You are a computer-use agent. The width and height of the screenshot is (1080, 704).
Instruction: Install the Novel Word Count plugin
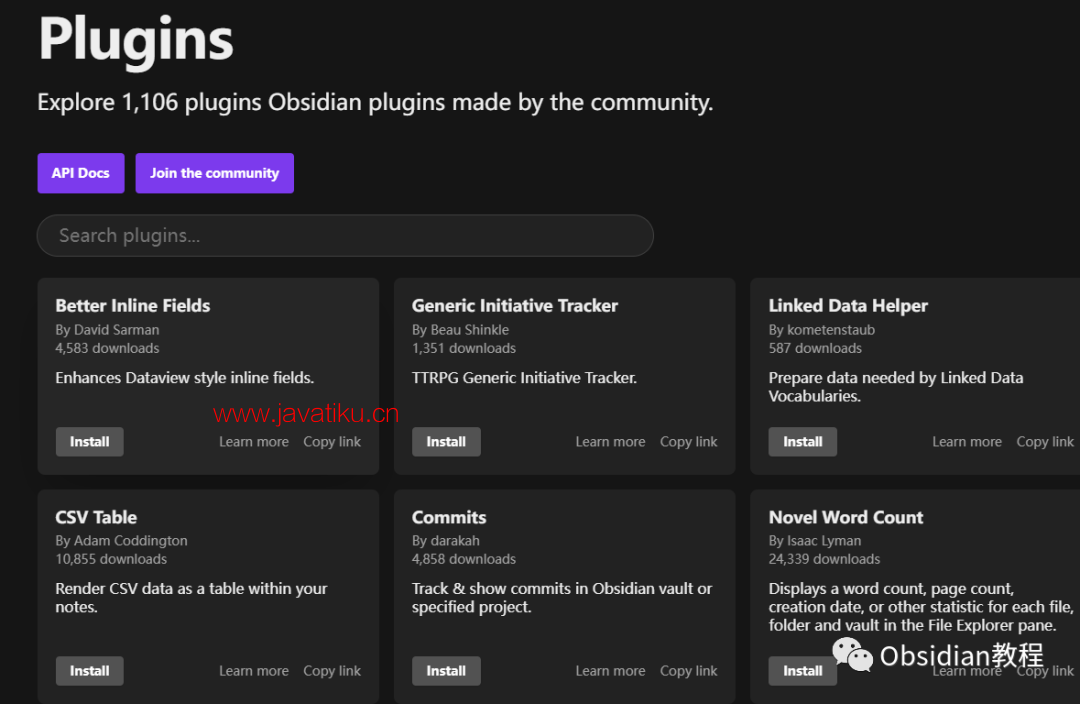click(x=803, y=671)
